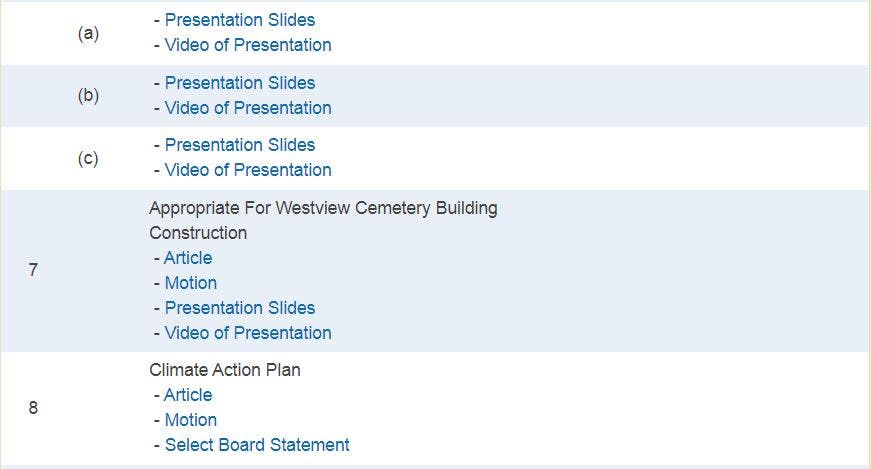Viewport: 871px width, 469px height.
Task: Play Video of Presentation in row (b)
Action: pyautogui.click(x=248, y=108)
